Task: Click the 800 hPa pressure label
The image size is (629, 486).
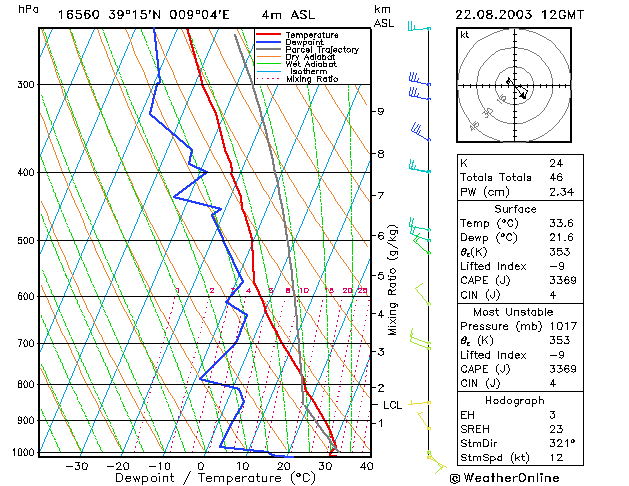Action: coord(26,384)
